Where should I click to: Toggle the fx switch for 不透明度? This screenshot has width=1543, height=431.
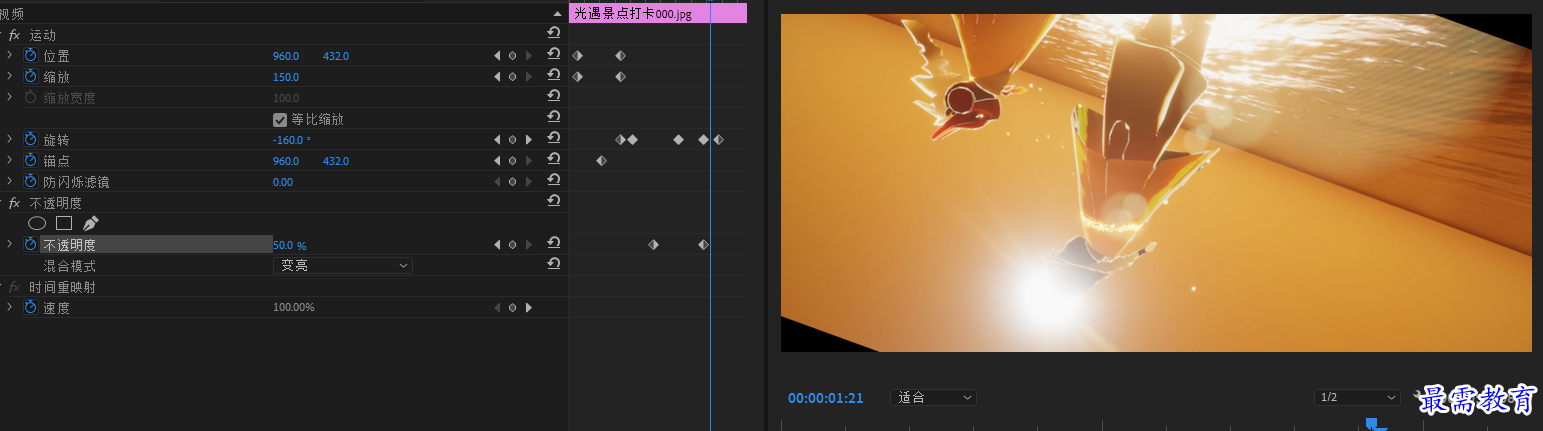14,203
